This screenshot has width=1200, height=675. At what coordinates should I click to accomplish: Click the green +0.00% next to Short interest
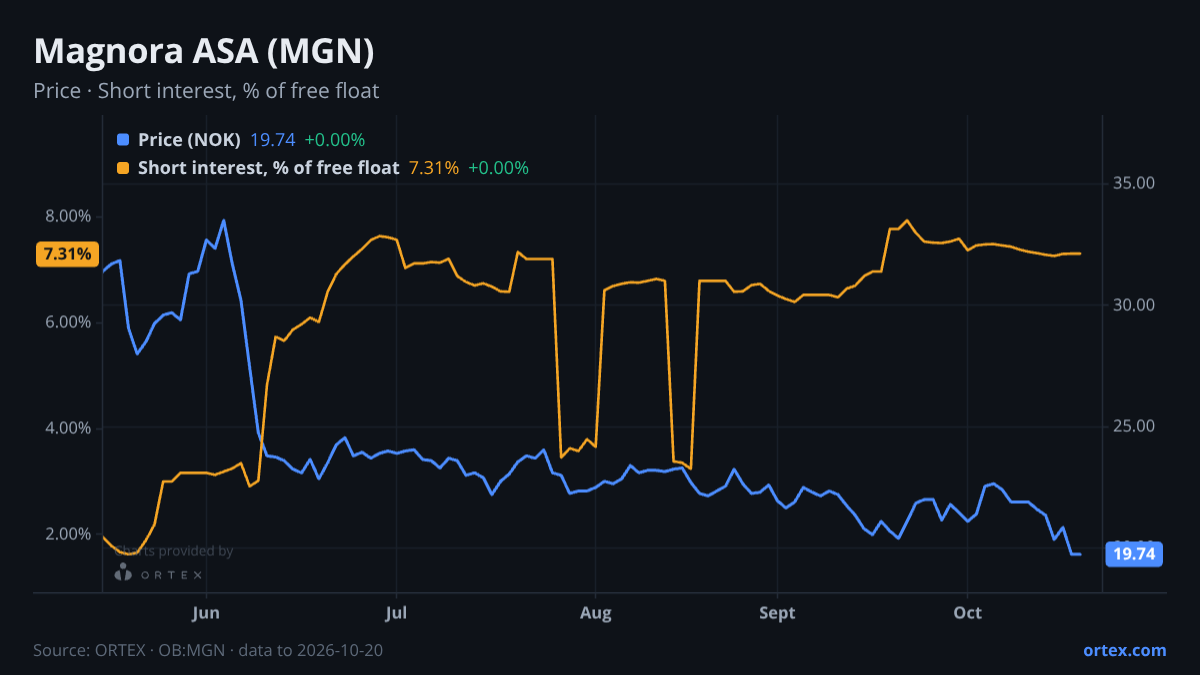498,168
